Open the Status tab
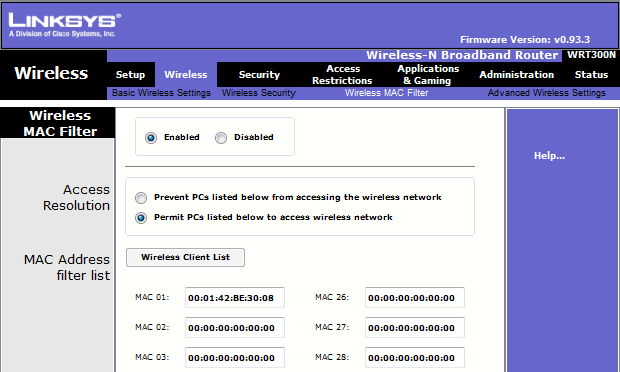This screenshot has height=372, width=620. 591,74
